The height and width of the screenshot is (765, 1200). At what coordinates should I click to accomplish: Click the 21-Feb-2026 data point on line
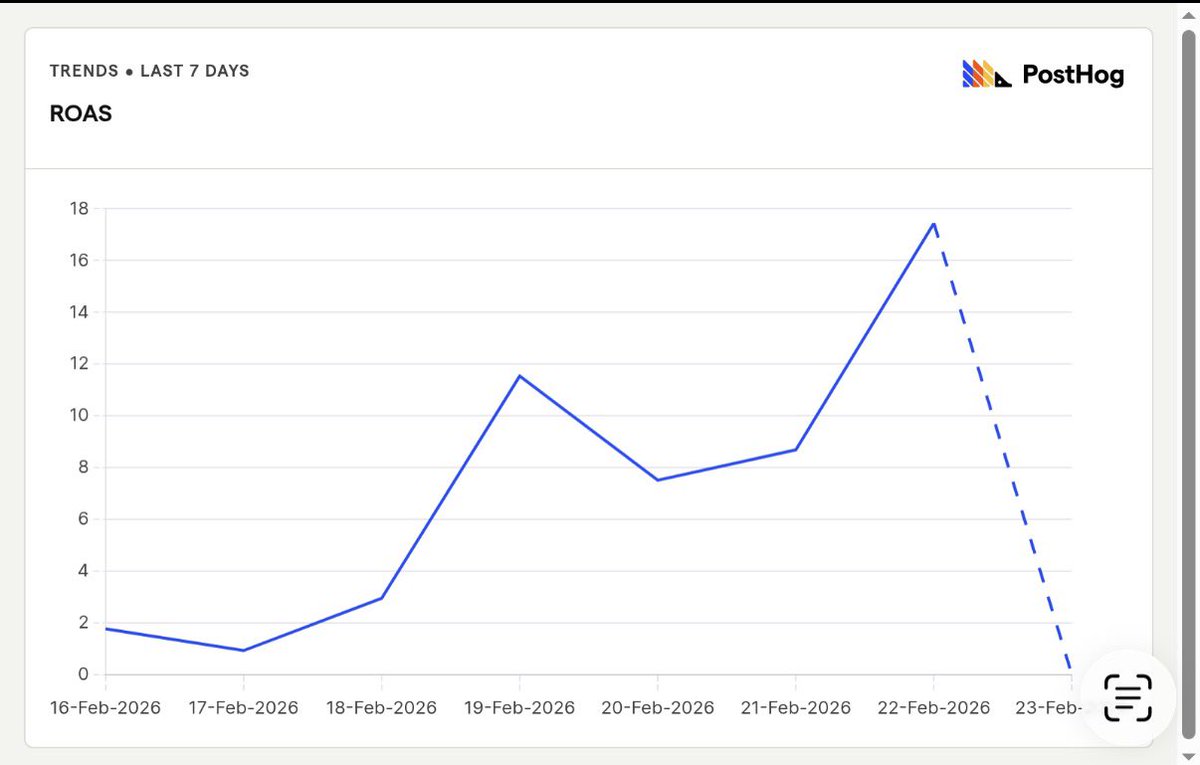click(796, 449)
